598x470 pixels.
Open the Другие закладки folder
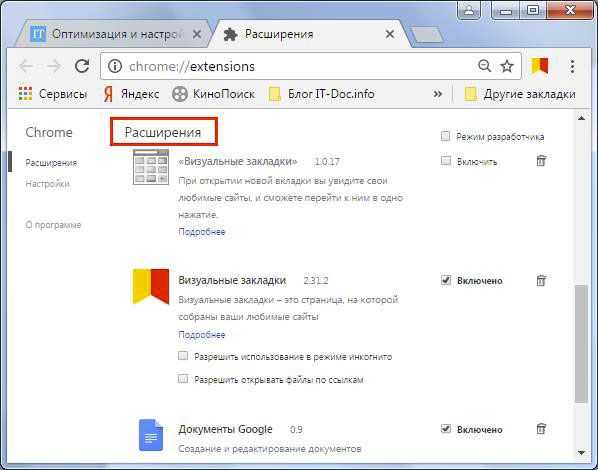point(520,94)
